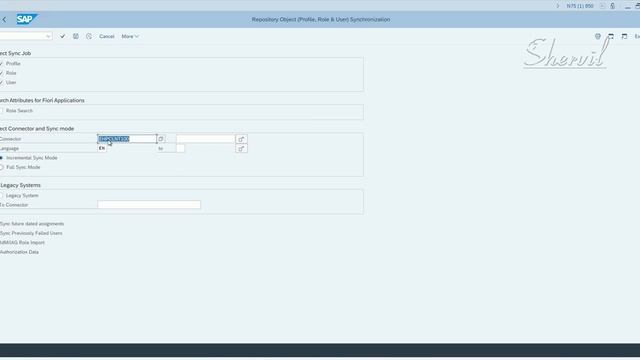
Task: Click the lock icon in title bar
Action: pyautogui.click(x=613, y=6)
